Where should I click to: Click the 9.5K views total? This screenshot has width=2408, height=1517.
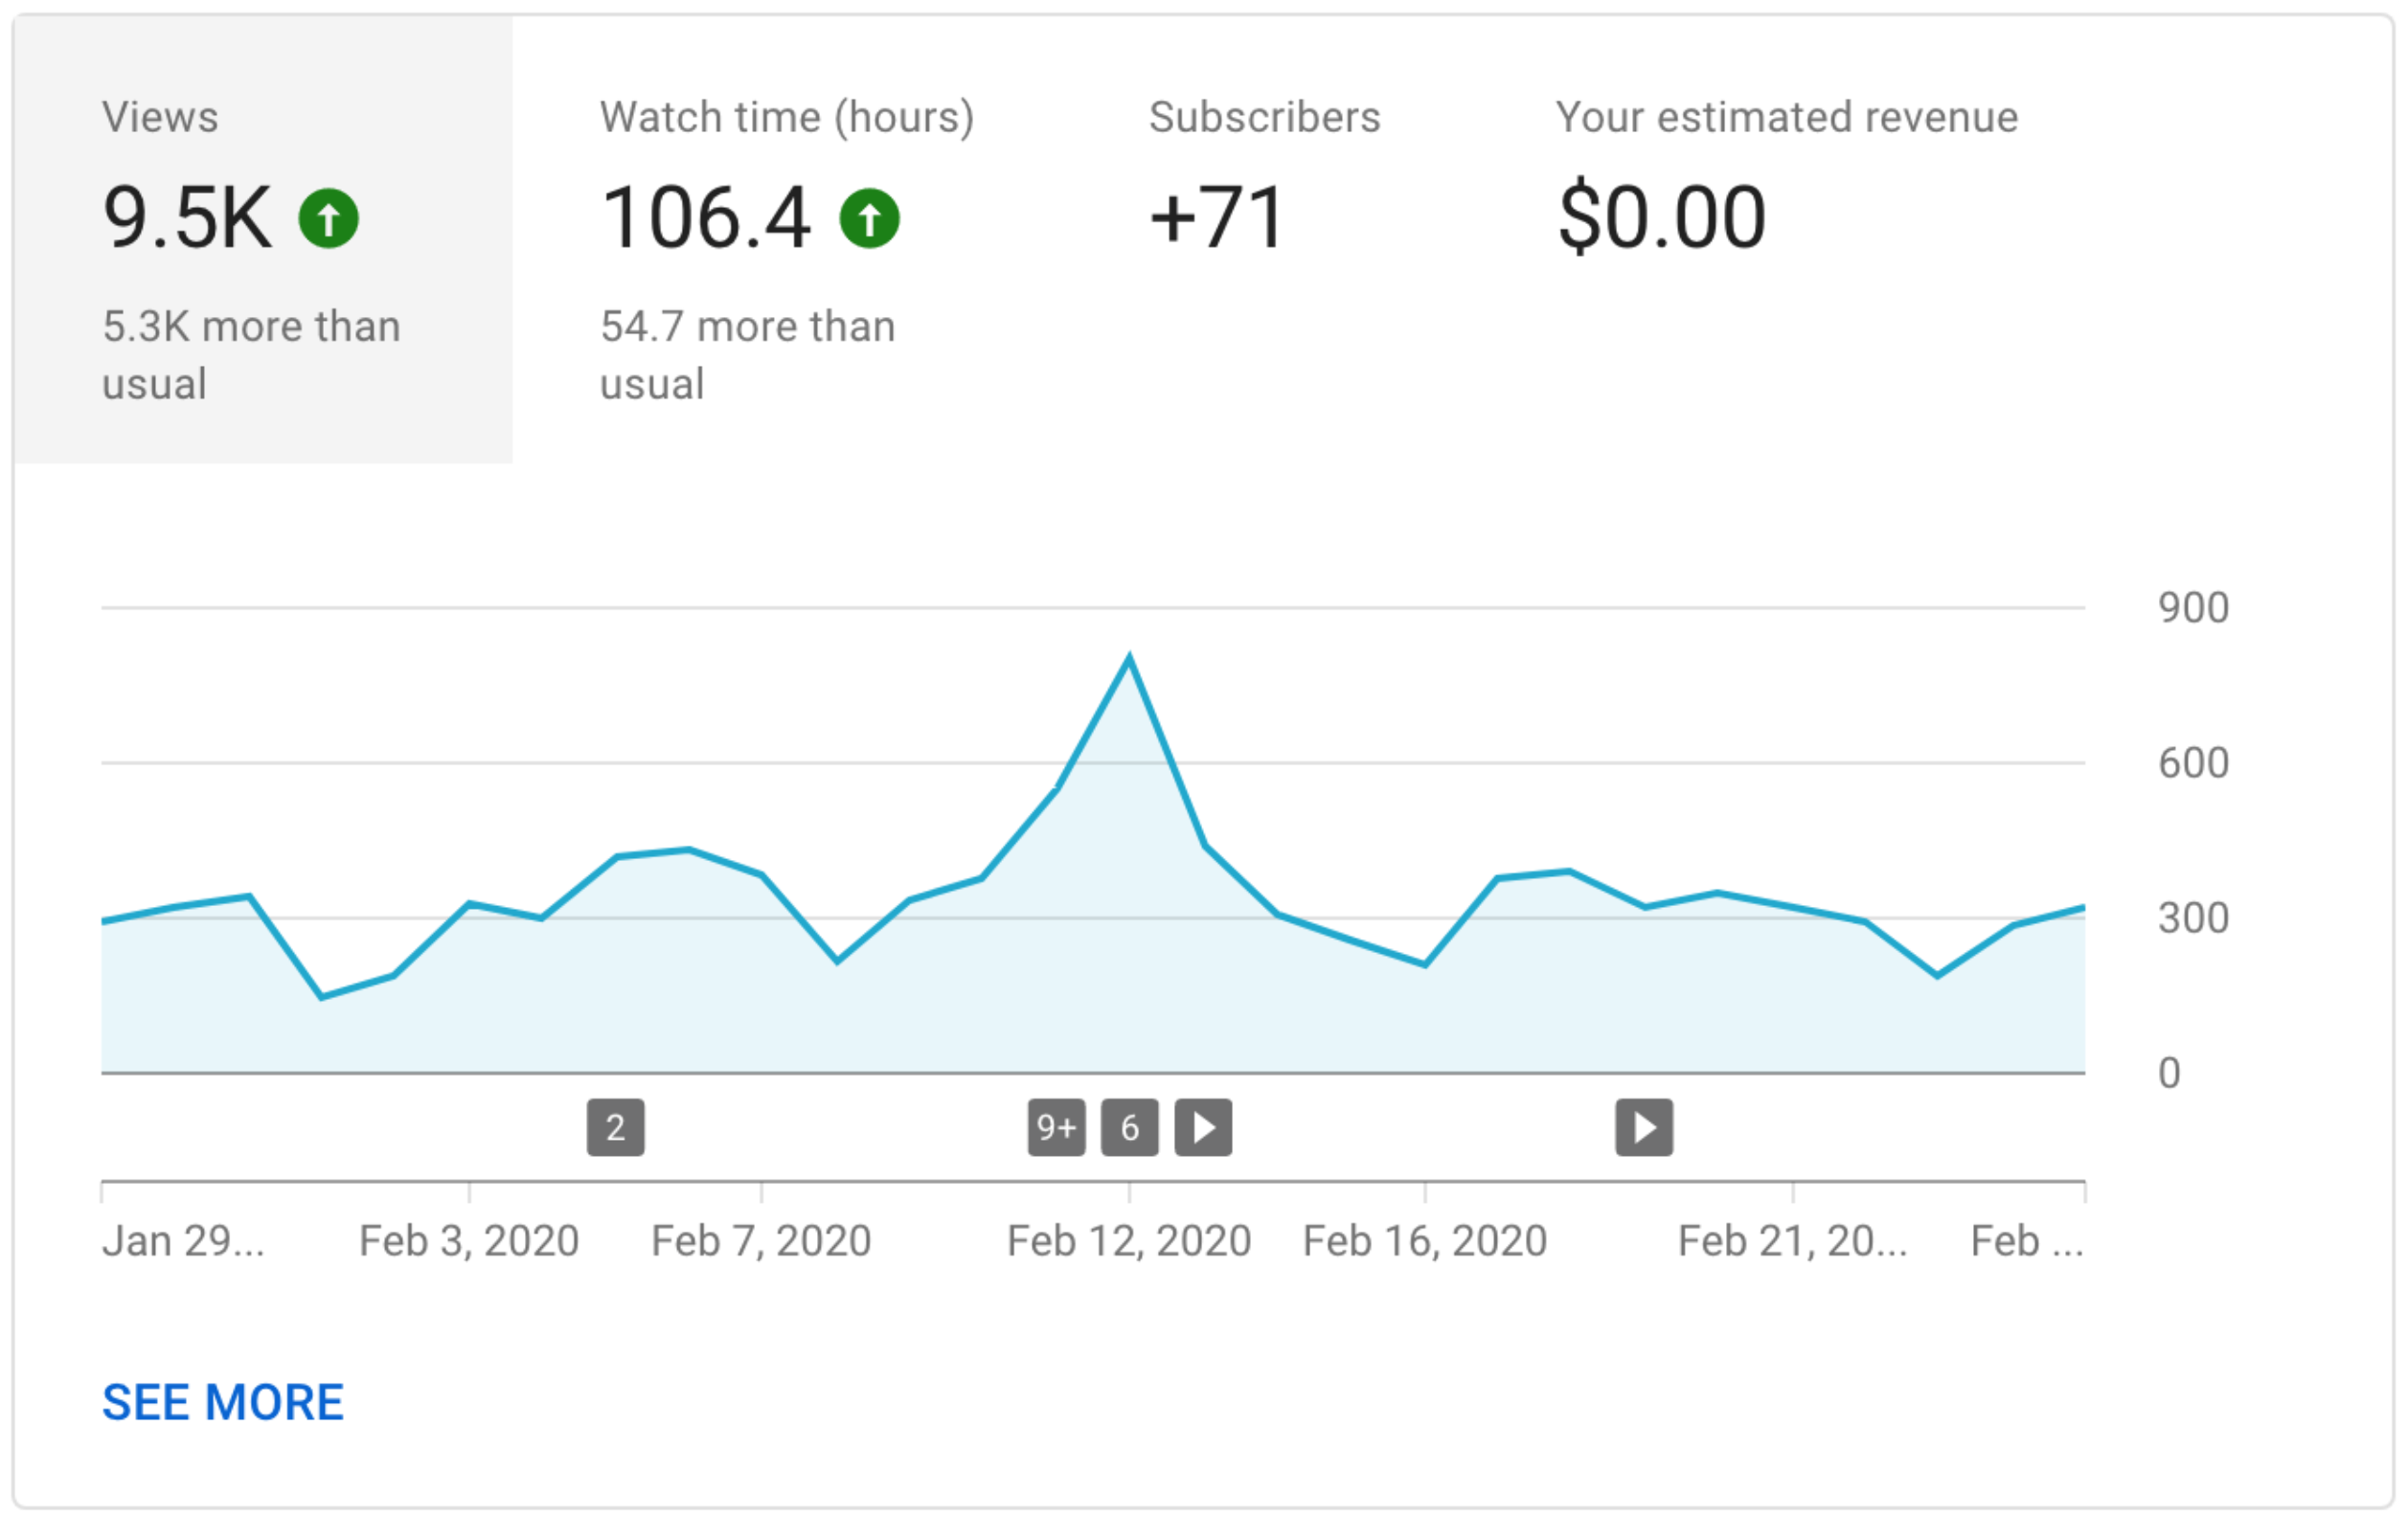coord(187,218)
